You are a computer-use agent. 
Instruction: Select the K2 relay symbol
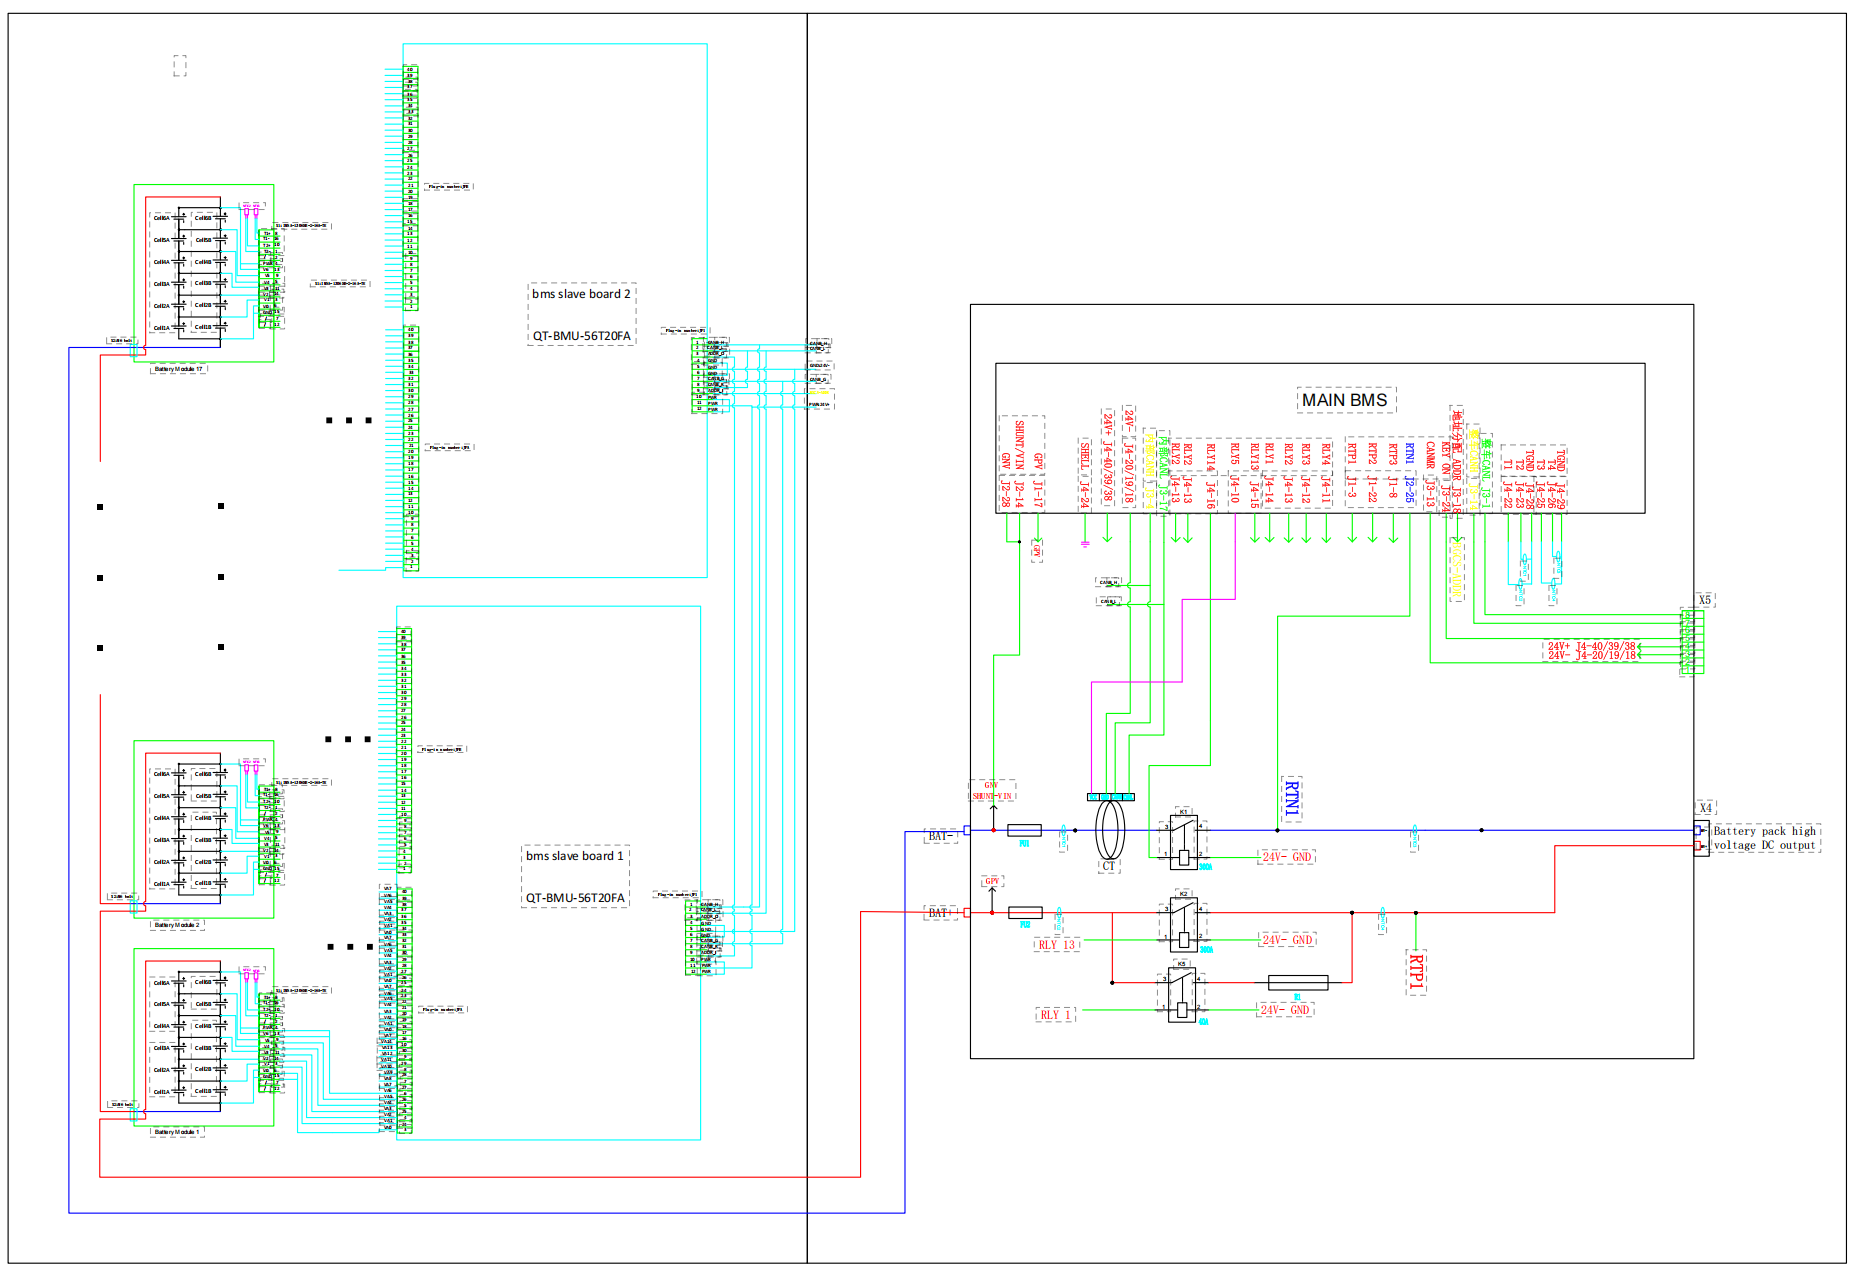coord(1183,924)
